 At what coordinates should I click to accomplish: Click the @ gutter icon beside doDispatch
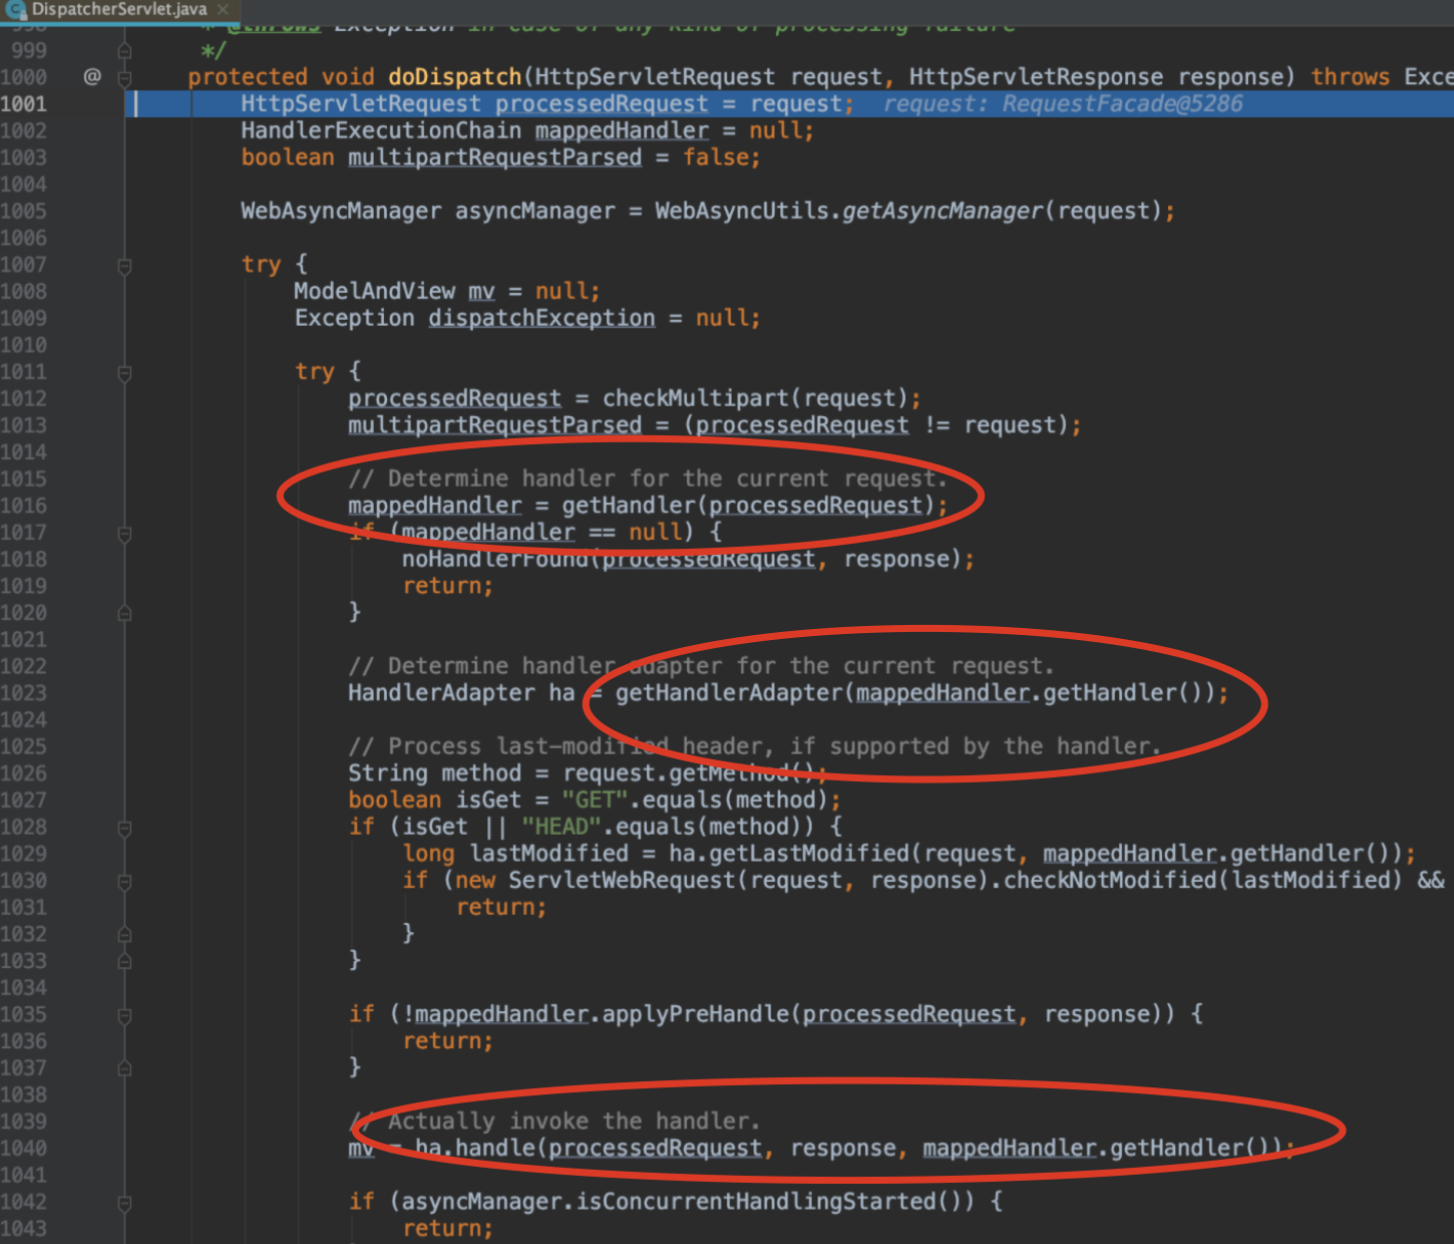click(92, 76)
